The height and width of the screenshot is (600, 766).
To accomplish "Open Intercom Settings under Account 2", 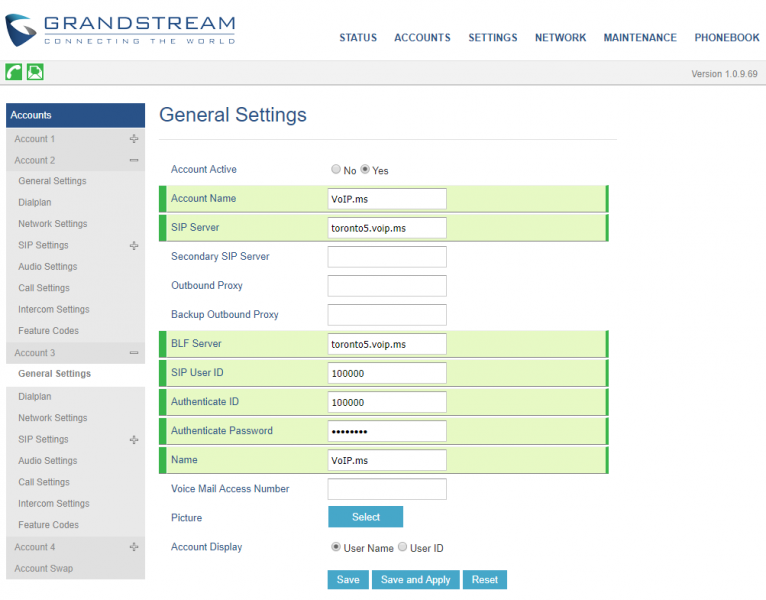I will click(54, 309).
